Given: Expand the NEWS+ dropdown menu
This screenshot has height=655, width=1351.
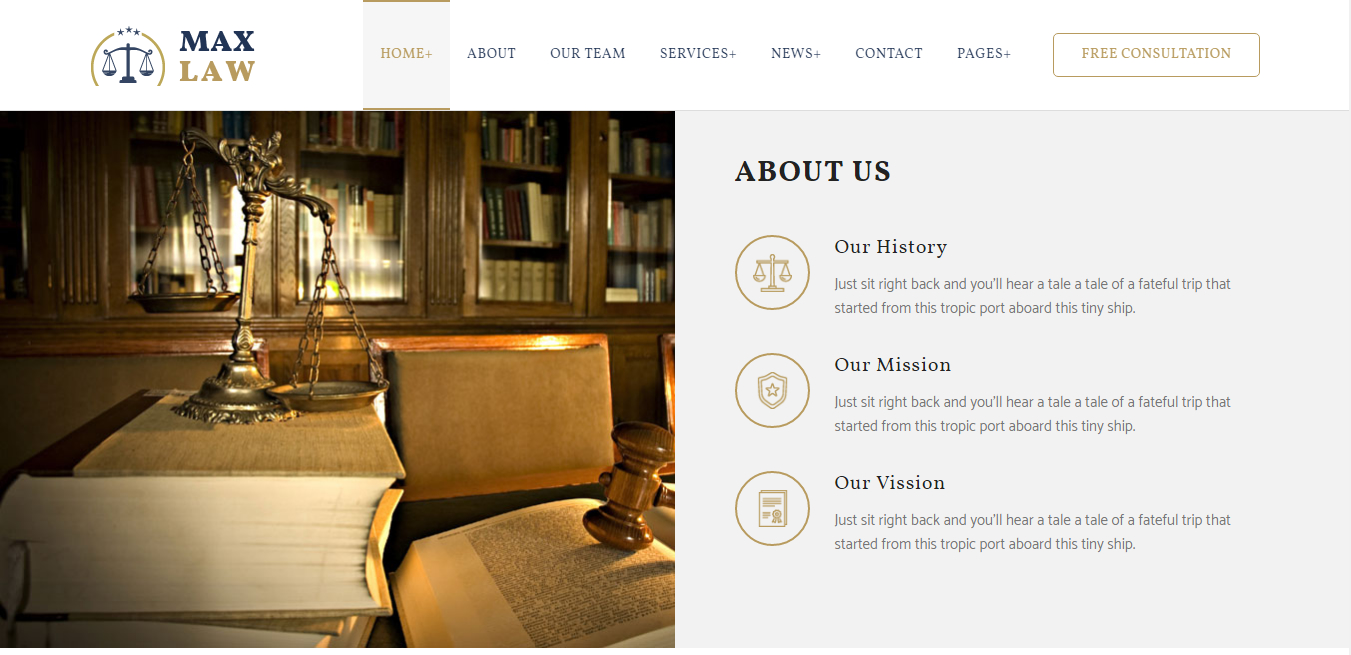Looking at the screenshot, I should (796, 54).
